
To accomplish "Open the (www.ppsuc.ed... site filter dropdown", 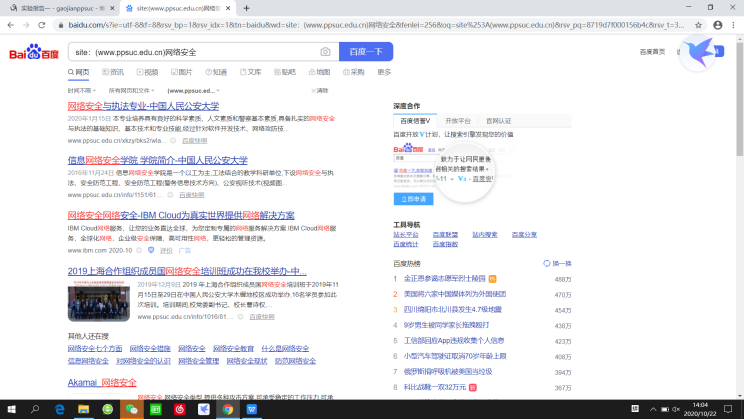I will tap(193, 90).
